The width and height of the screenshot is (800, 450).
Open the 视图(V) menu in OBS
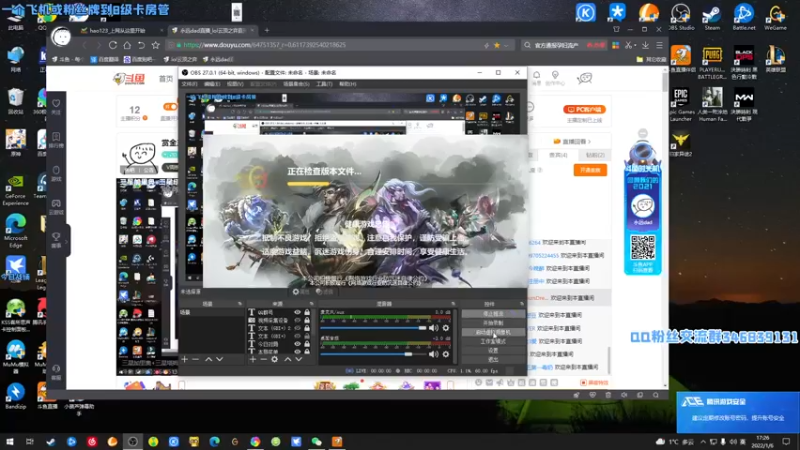(x=235, y=84)
